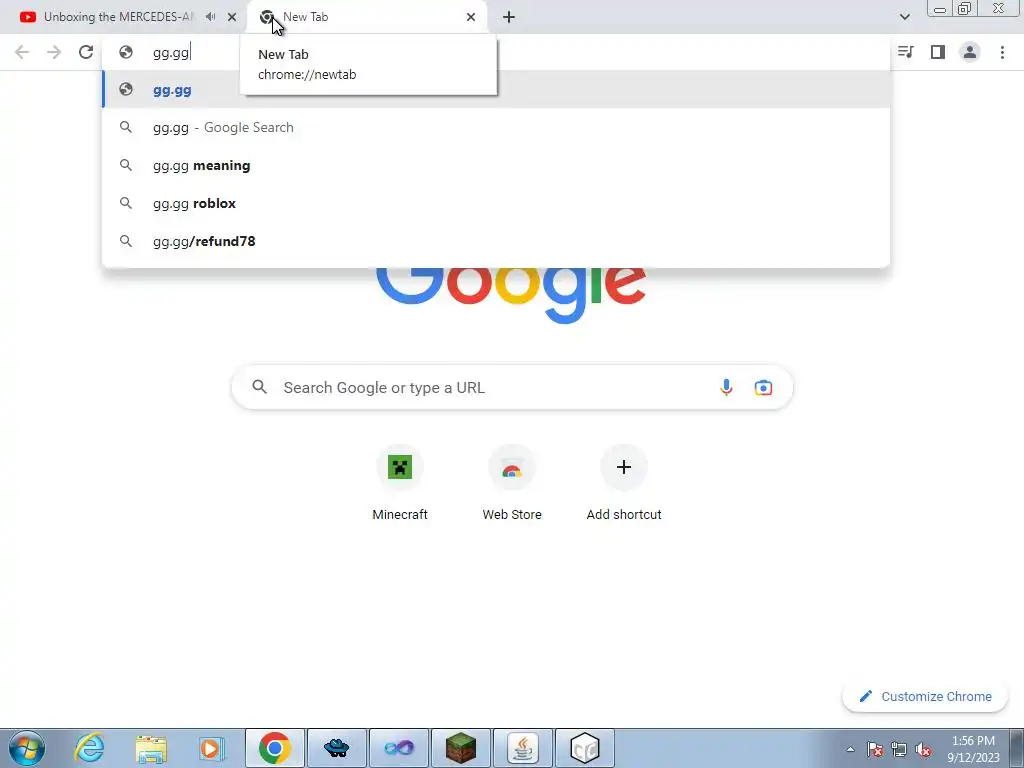Viewport: 1024px width, 768px height.
Task: Select the New Tab tab
Action: point(366,17)
